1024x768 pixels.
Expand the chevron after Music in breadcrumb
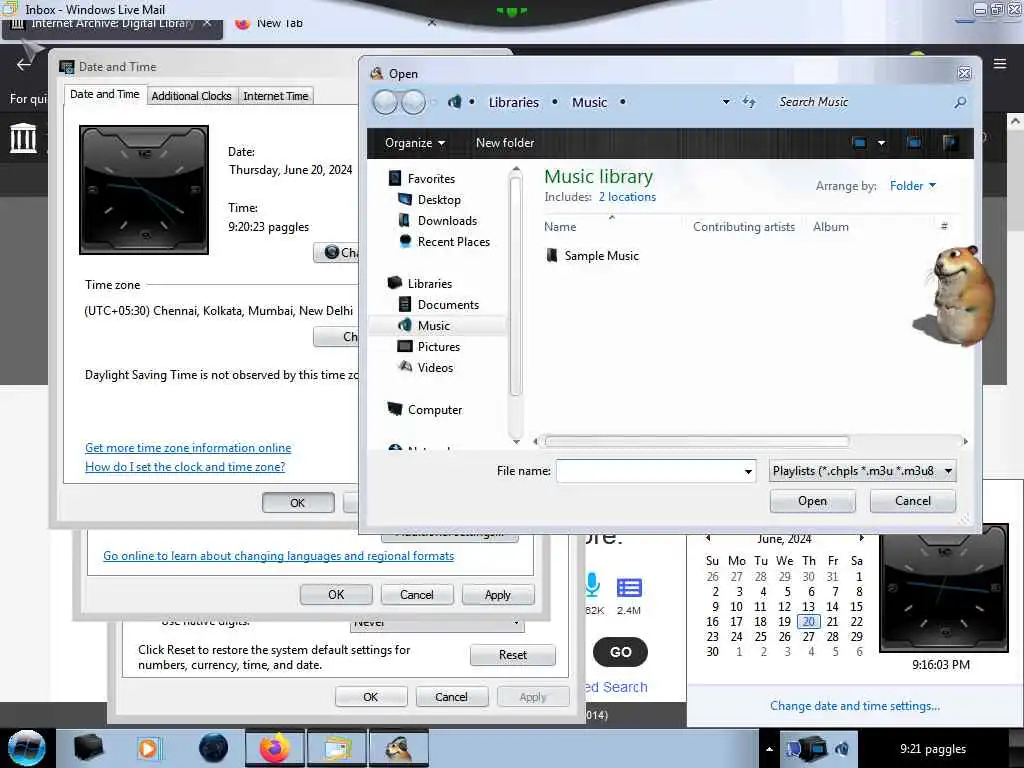[622, 102]
